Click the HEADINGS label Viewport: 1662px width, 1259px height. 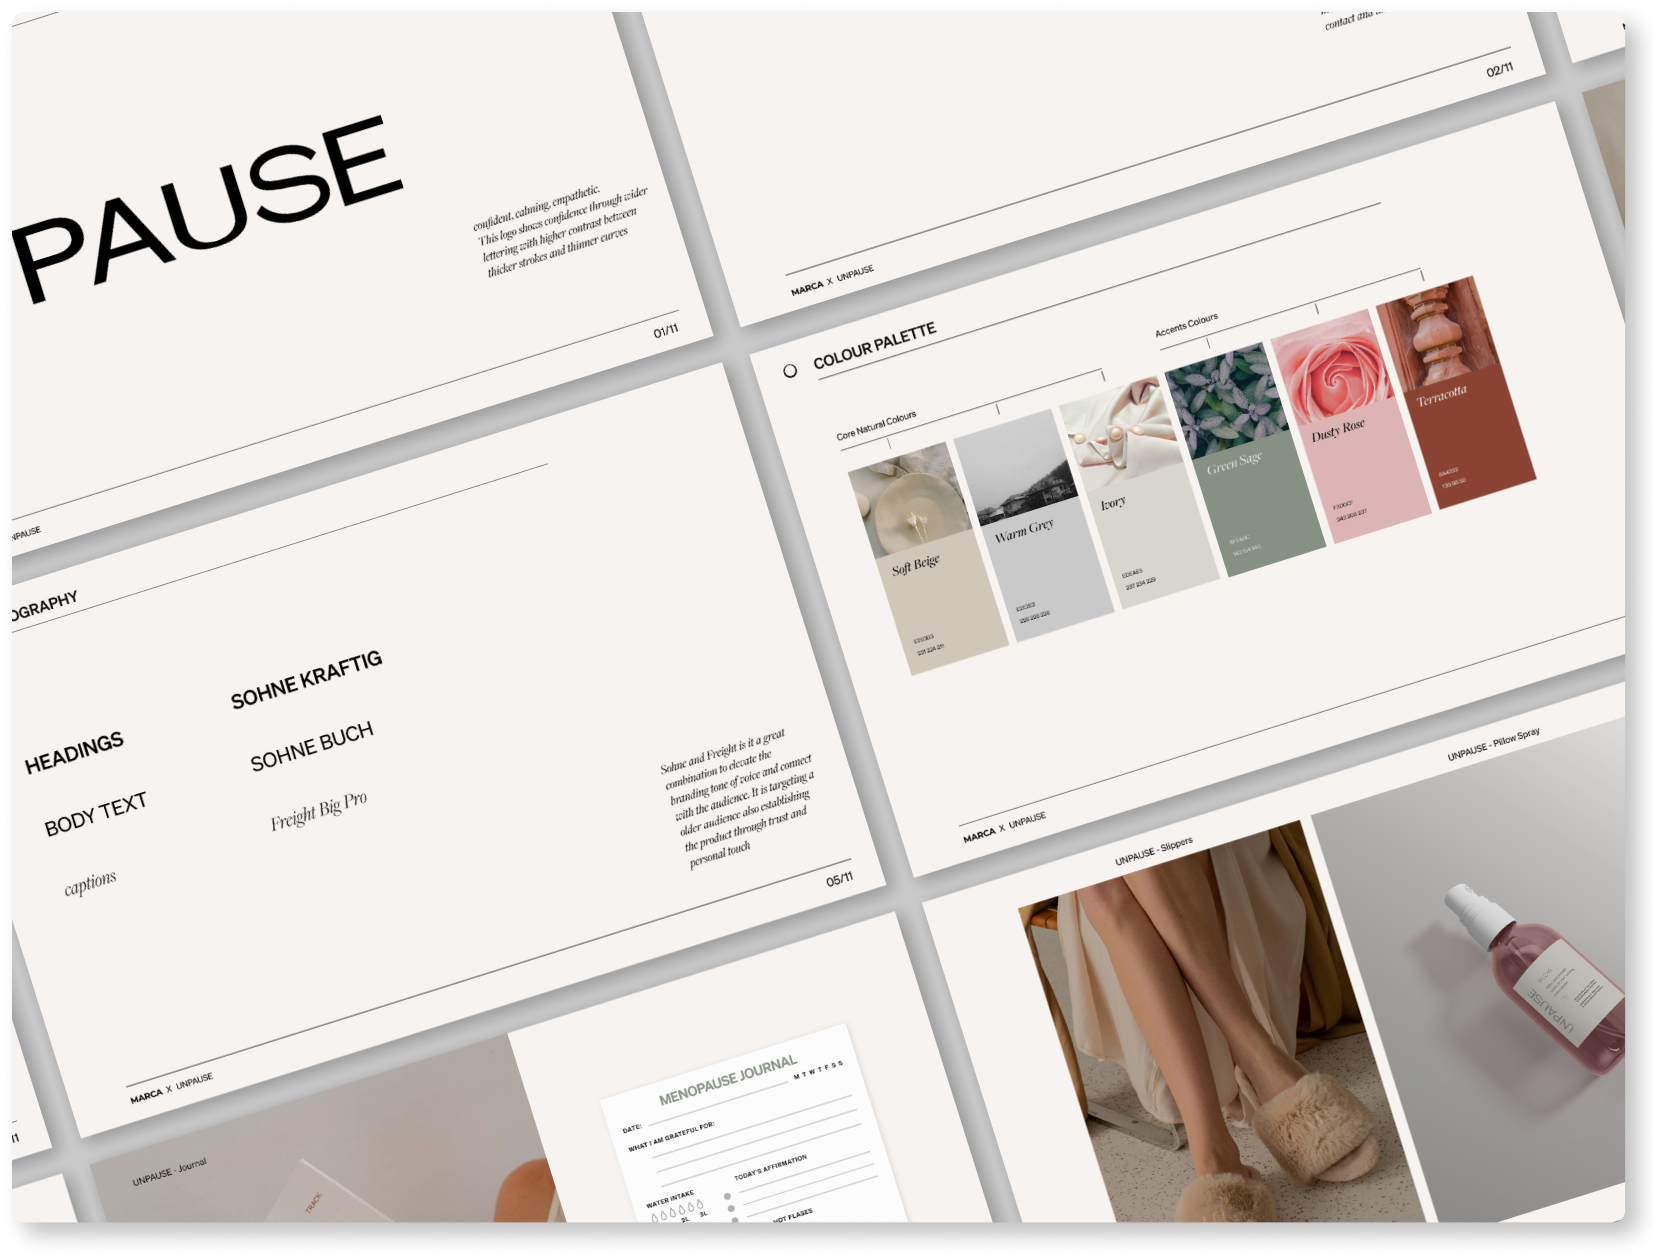tap(75, 752)
